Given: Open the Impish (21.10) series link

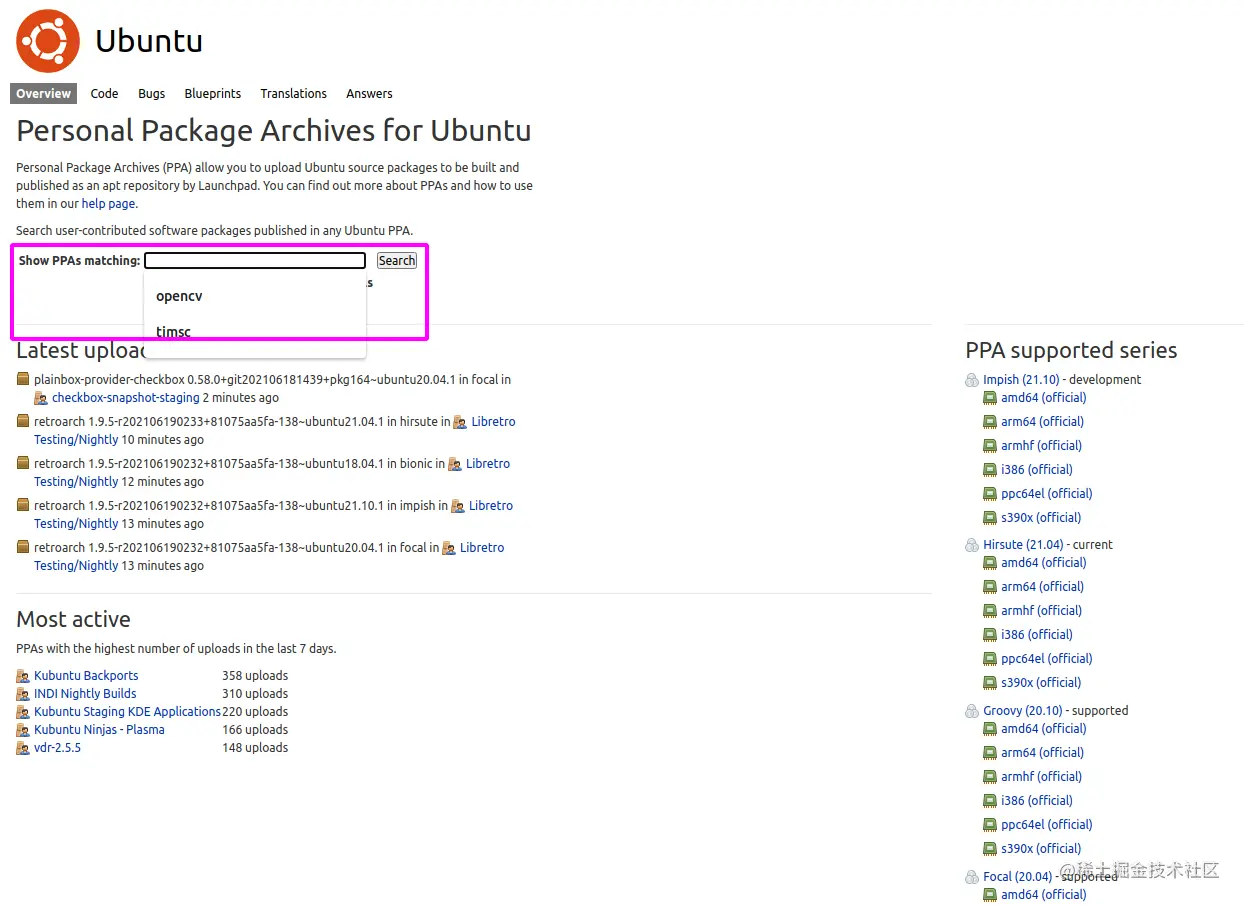Looking at the screenshot, I should click(1021, 379).
